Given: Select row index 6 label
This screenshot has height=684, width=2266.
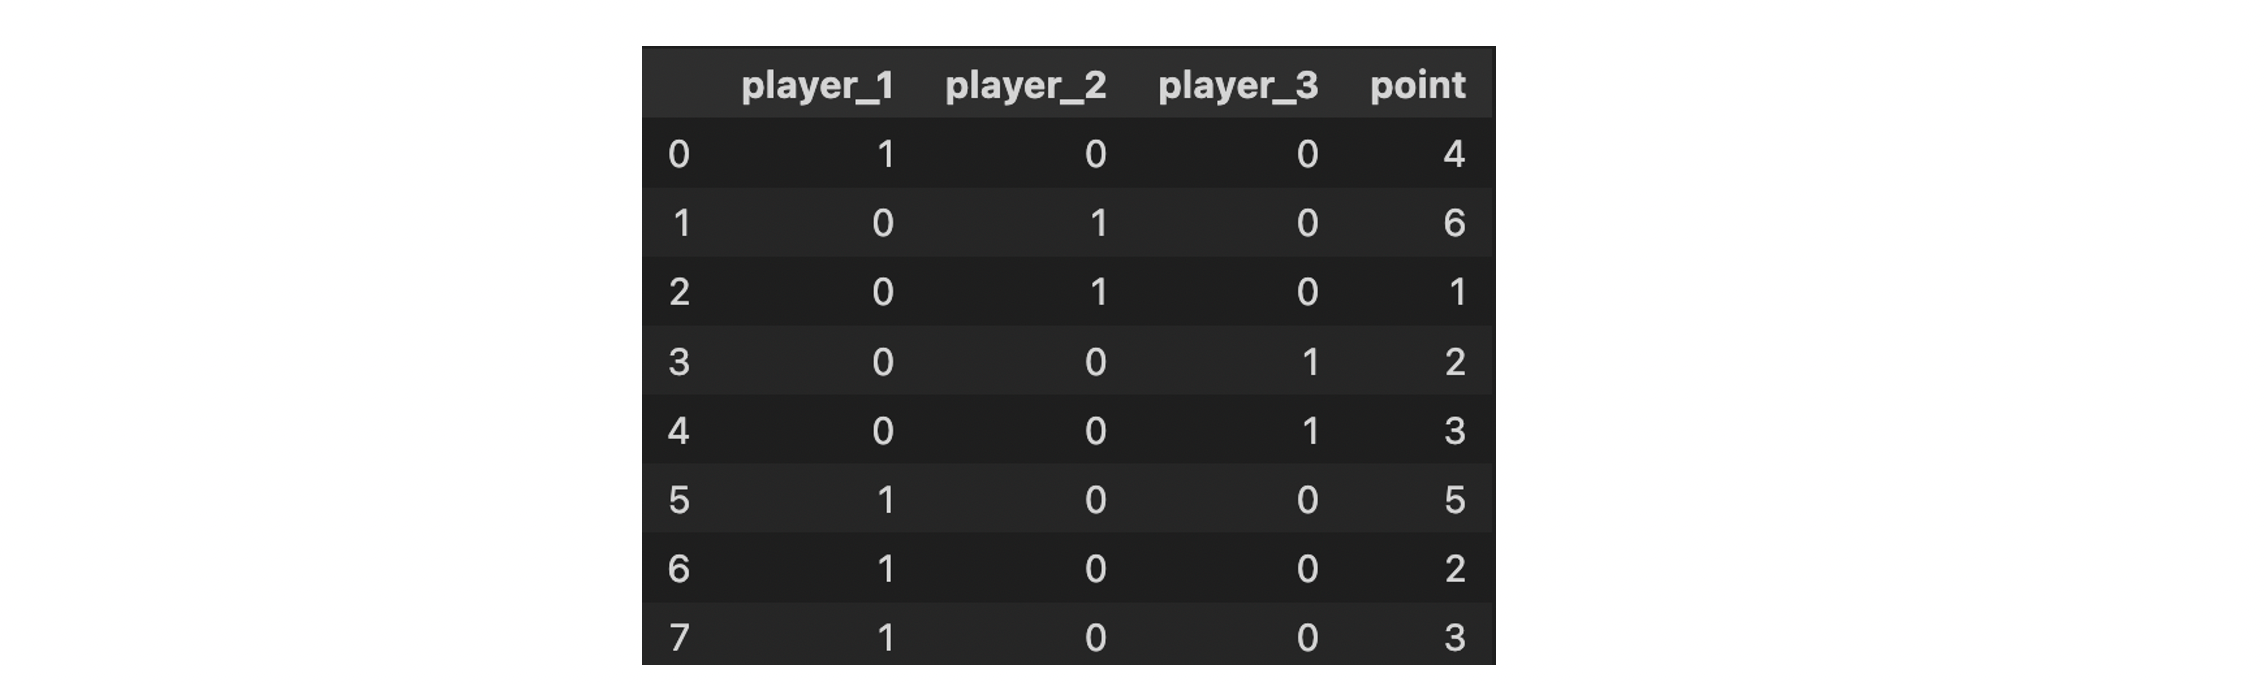Looking at the screenshot, I should coord(679,569).
